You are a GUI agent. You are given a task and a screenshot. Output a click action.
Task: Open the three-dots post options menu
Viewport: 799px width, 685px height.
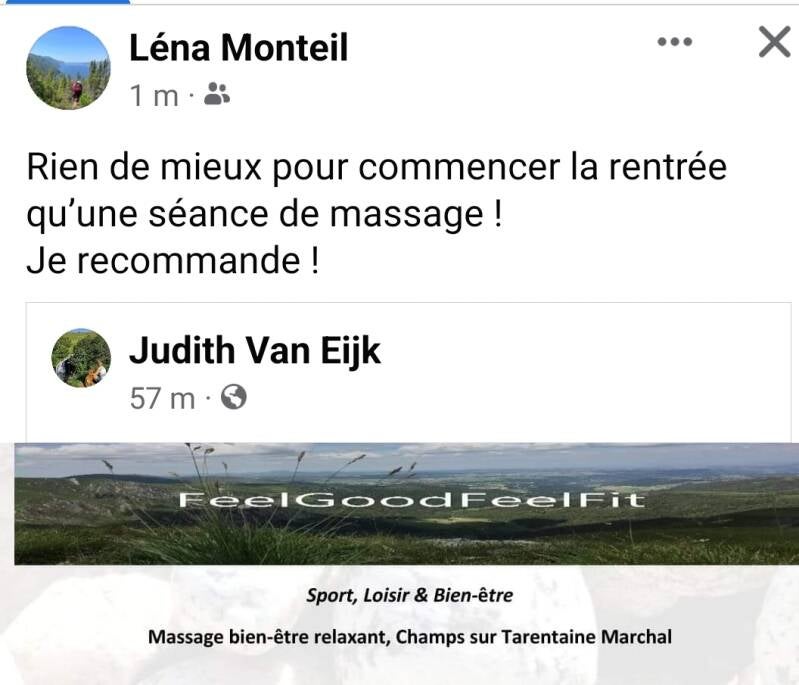tap(675, 42)
